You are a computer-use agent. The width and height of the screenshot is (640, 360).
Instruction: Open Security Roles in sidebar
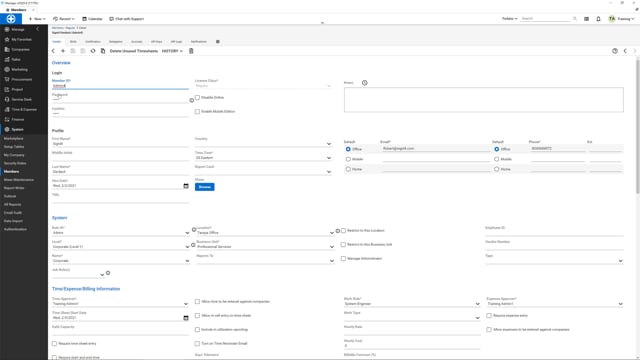pyautogui.click(x=15, y=163)
